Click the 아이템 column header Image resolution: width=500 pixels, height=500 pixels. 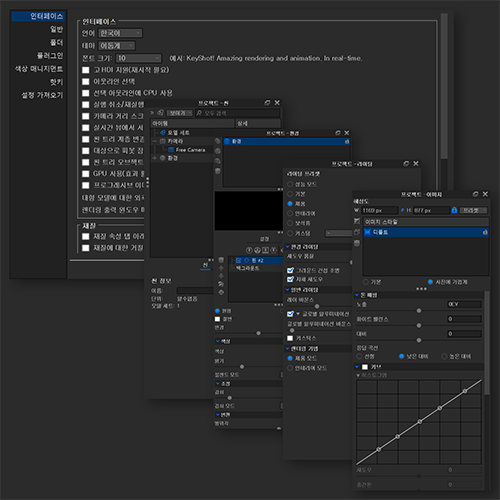coord(192,123)
